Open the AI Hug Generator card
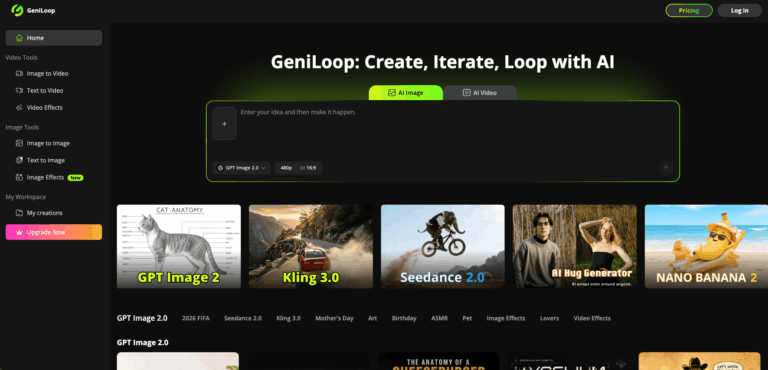Screen dimensions: 768x370 [x=575, y=247]
